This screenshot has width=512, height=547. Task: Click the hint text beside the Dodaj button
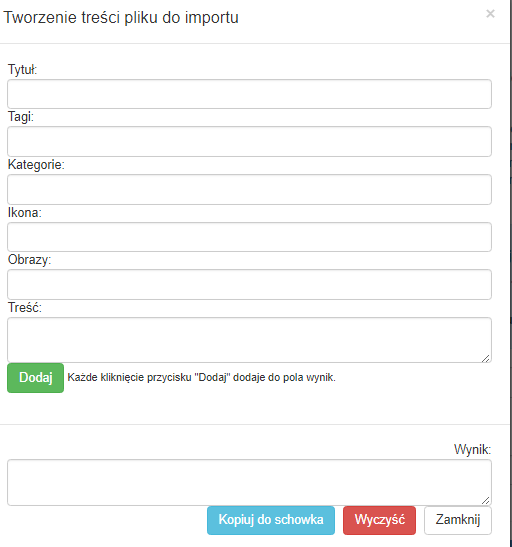click(x=201, y=377)
